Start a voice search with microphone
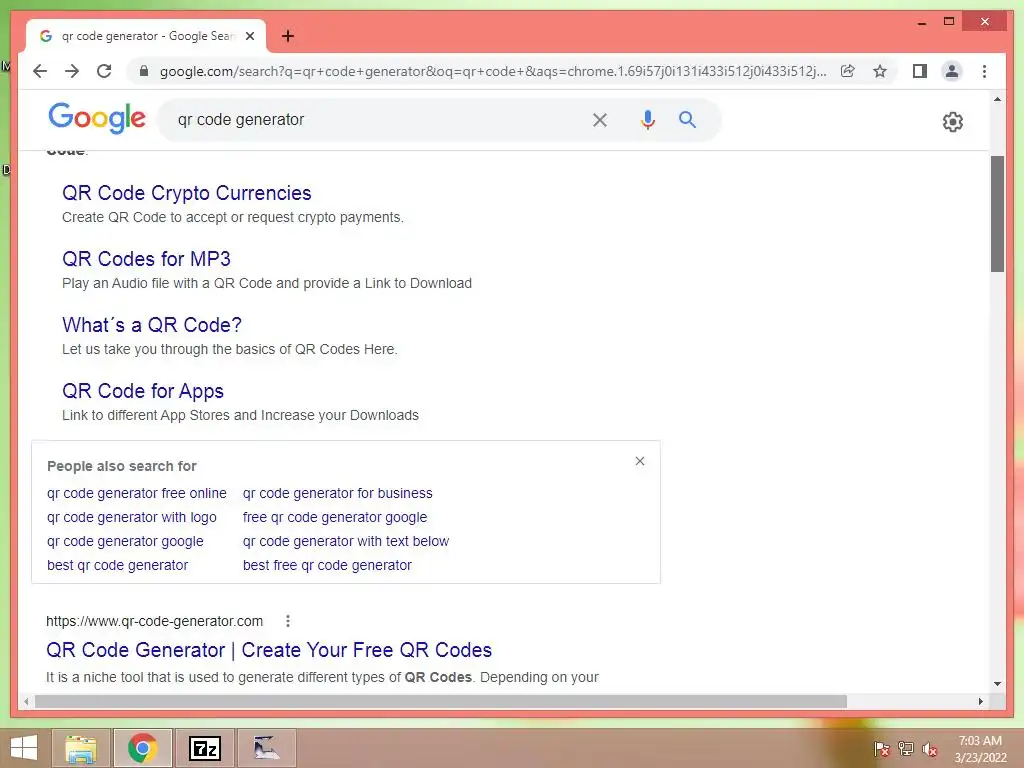This screenshot has width=1024, height=768. coord(647,120)
